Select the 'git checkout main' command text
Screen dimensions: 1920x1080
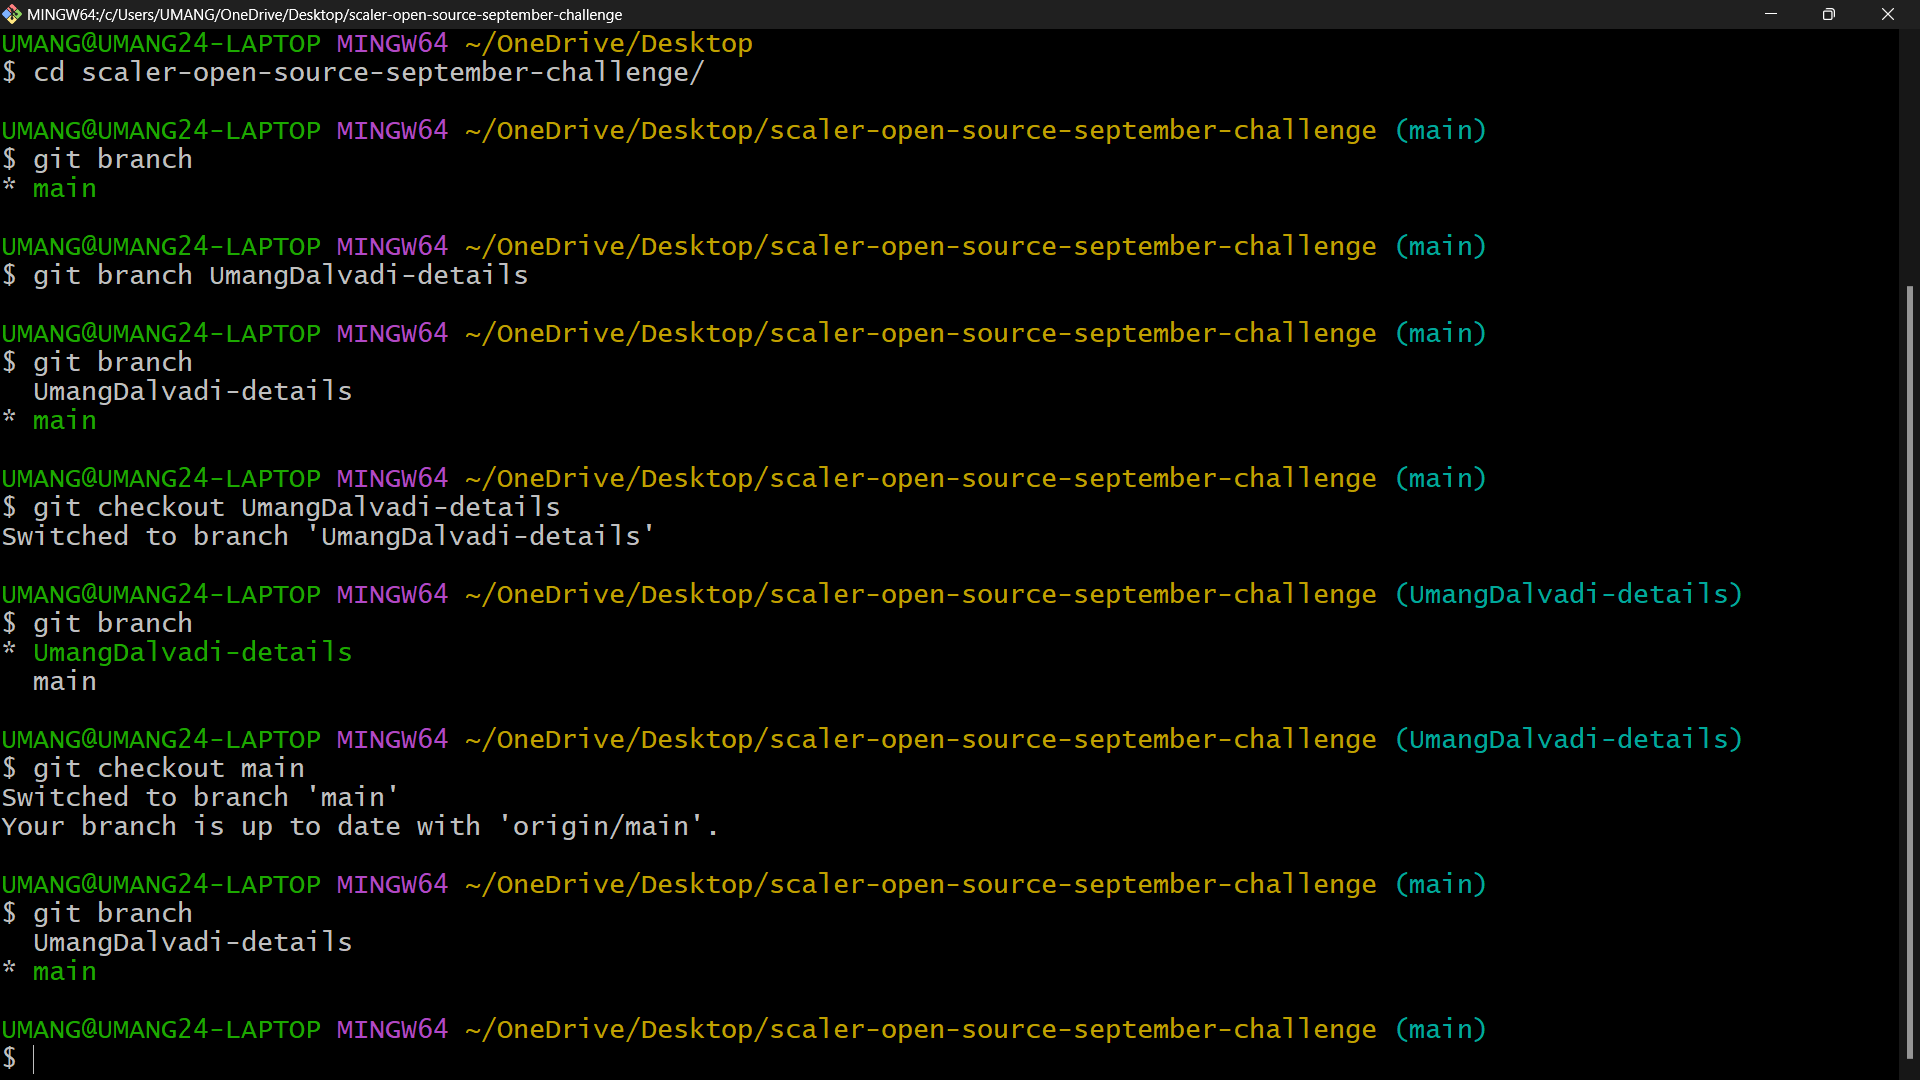pyautogui.click(x=168, y=767)
